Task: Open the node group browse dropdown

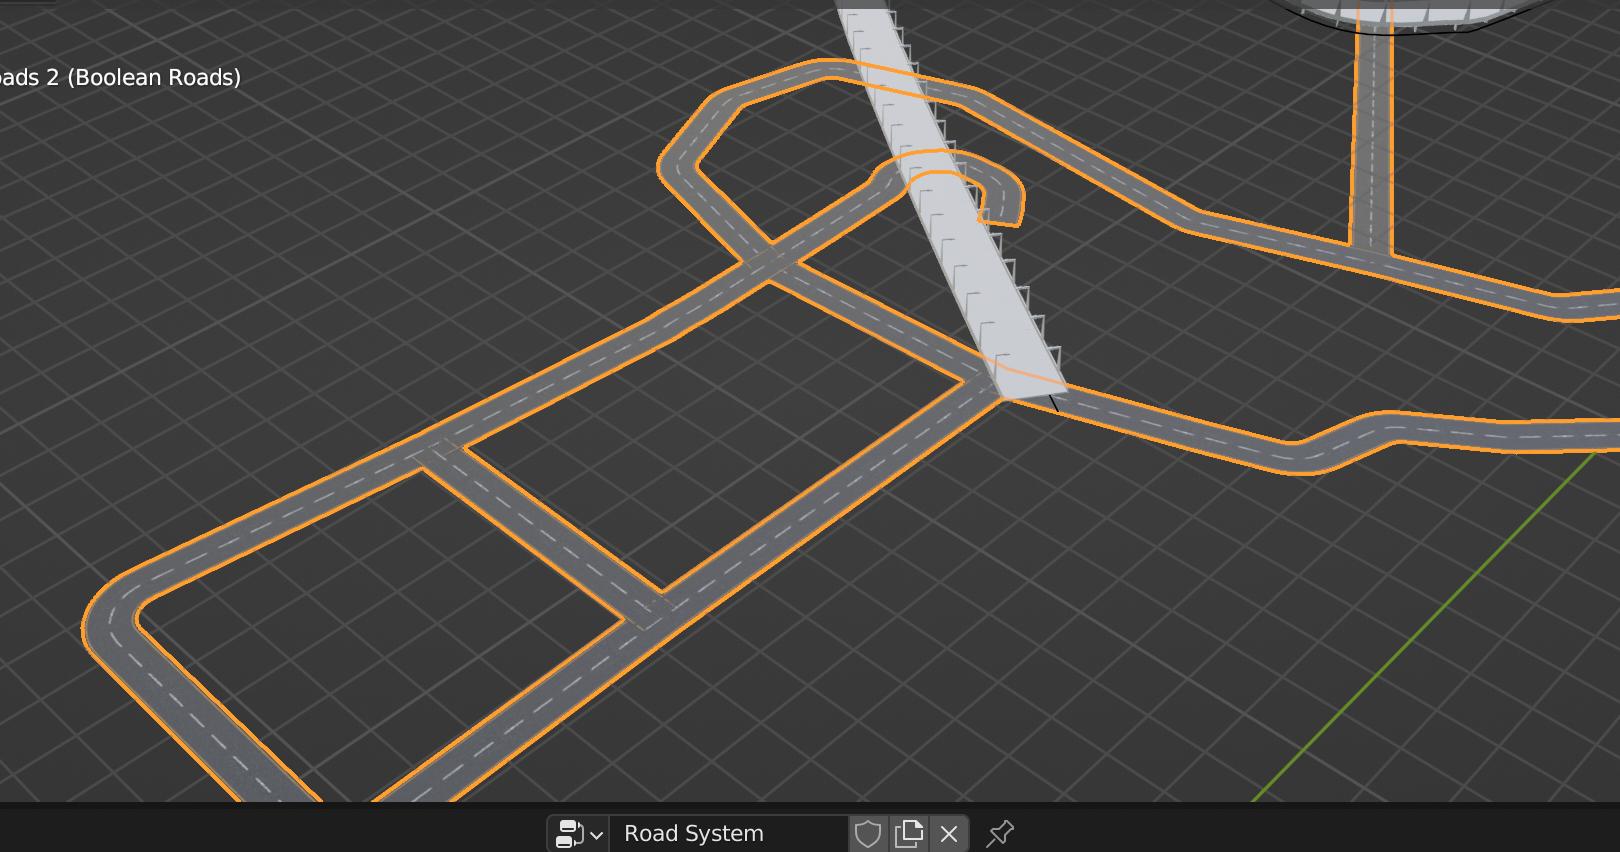Action: point(578,833)
